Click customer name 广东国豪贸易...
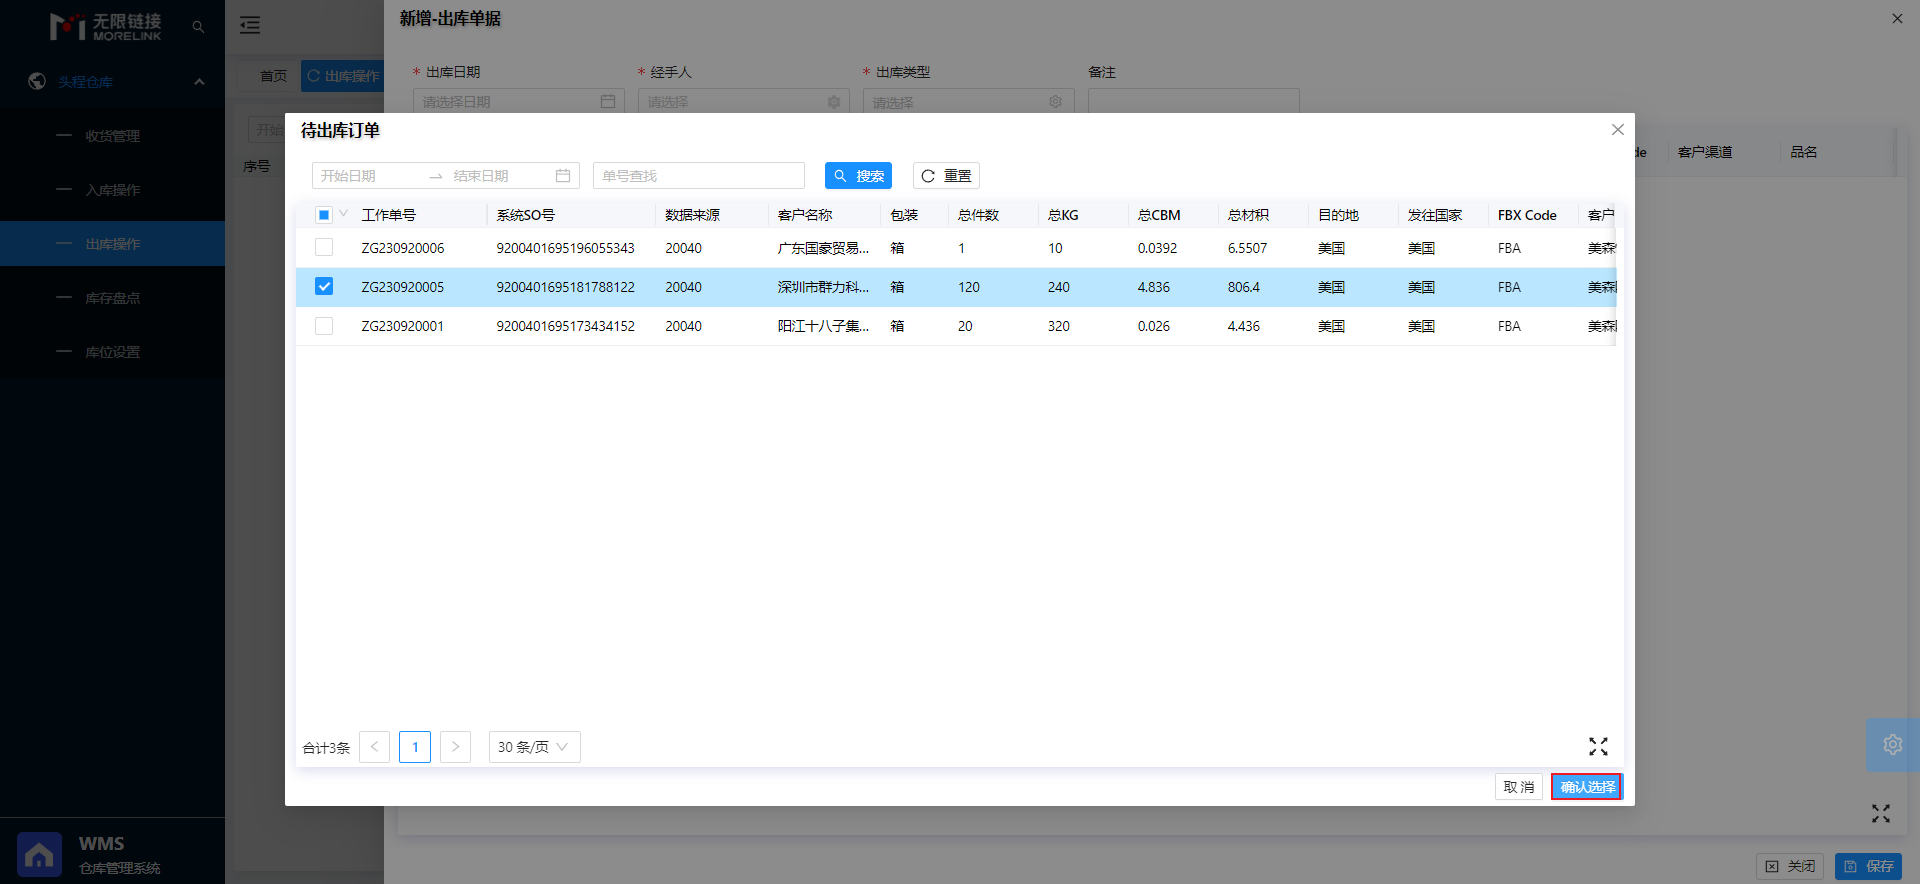 pos(823,248)
